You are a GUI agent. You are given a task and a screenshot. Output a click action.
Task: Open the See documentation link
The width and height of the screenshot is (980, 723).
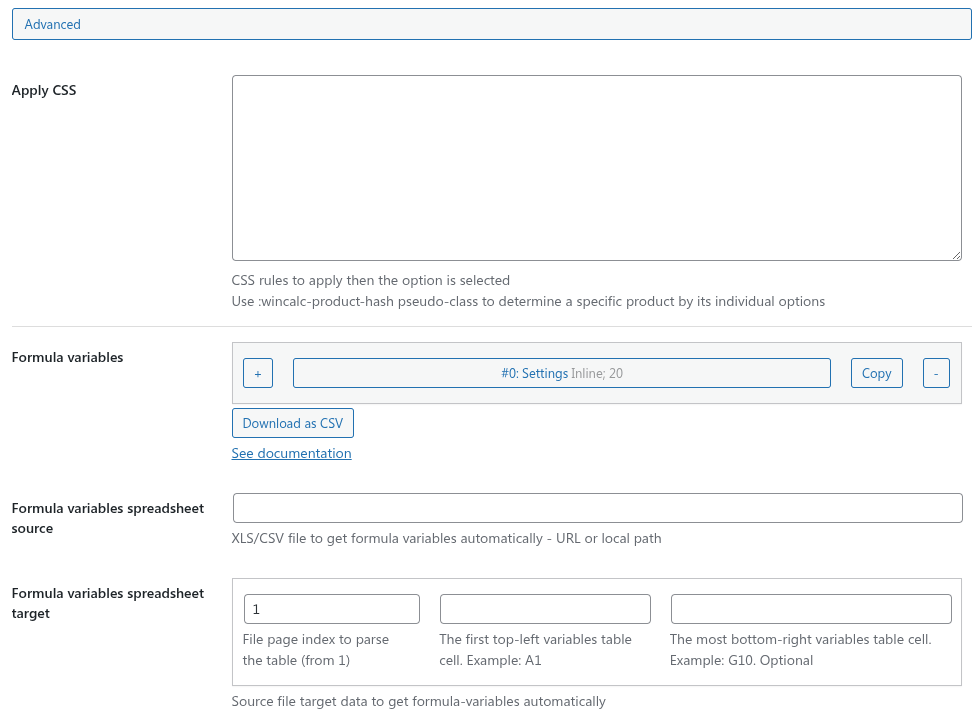[291, 453]
